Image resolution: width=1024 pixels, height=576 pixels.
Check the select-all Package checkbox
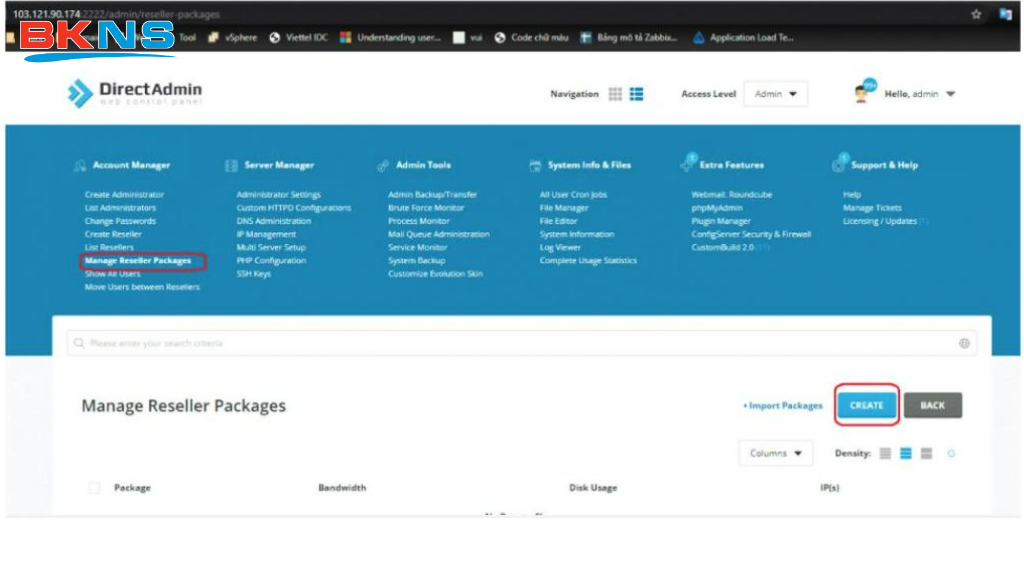tap(93, 487)
